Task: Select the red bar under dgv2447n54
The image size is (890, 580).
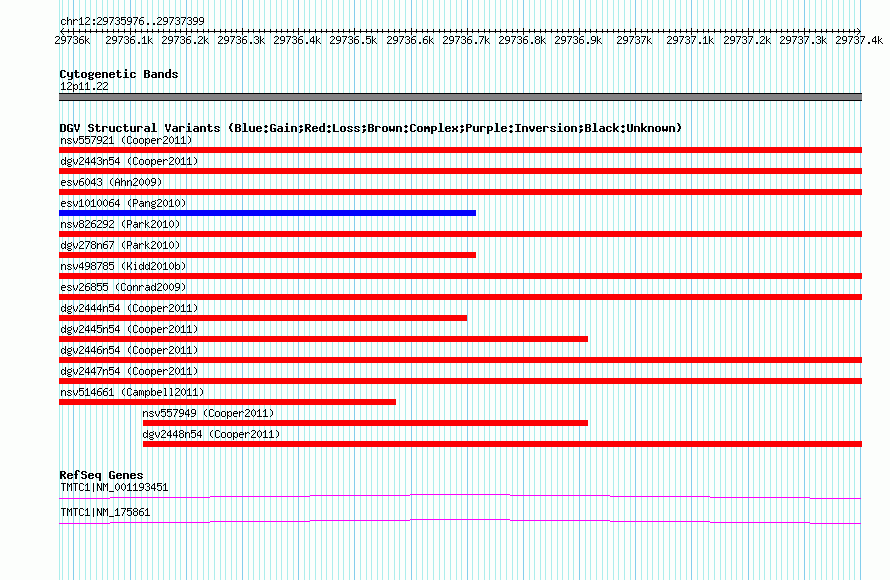Action: pyautogui.click(x=460, y=381)
